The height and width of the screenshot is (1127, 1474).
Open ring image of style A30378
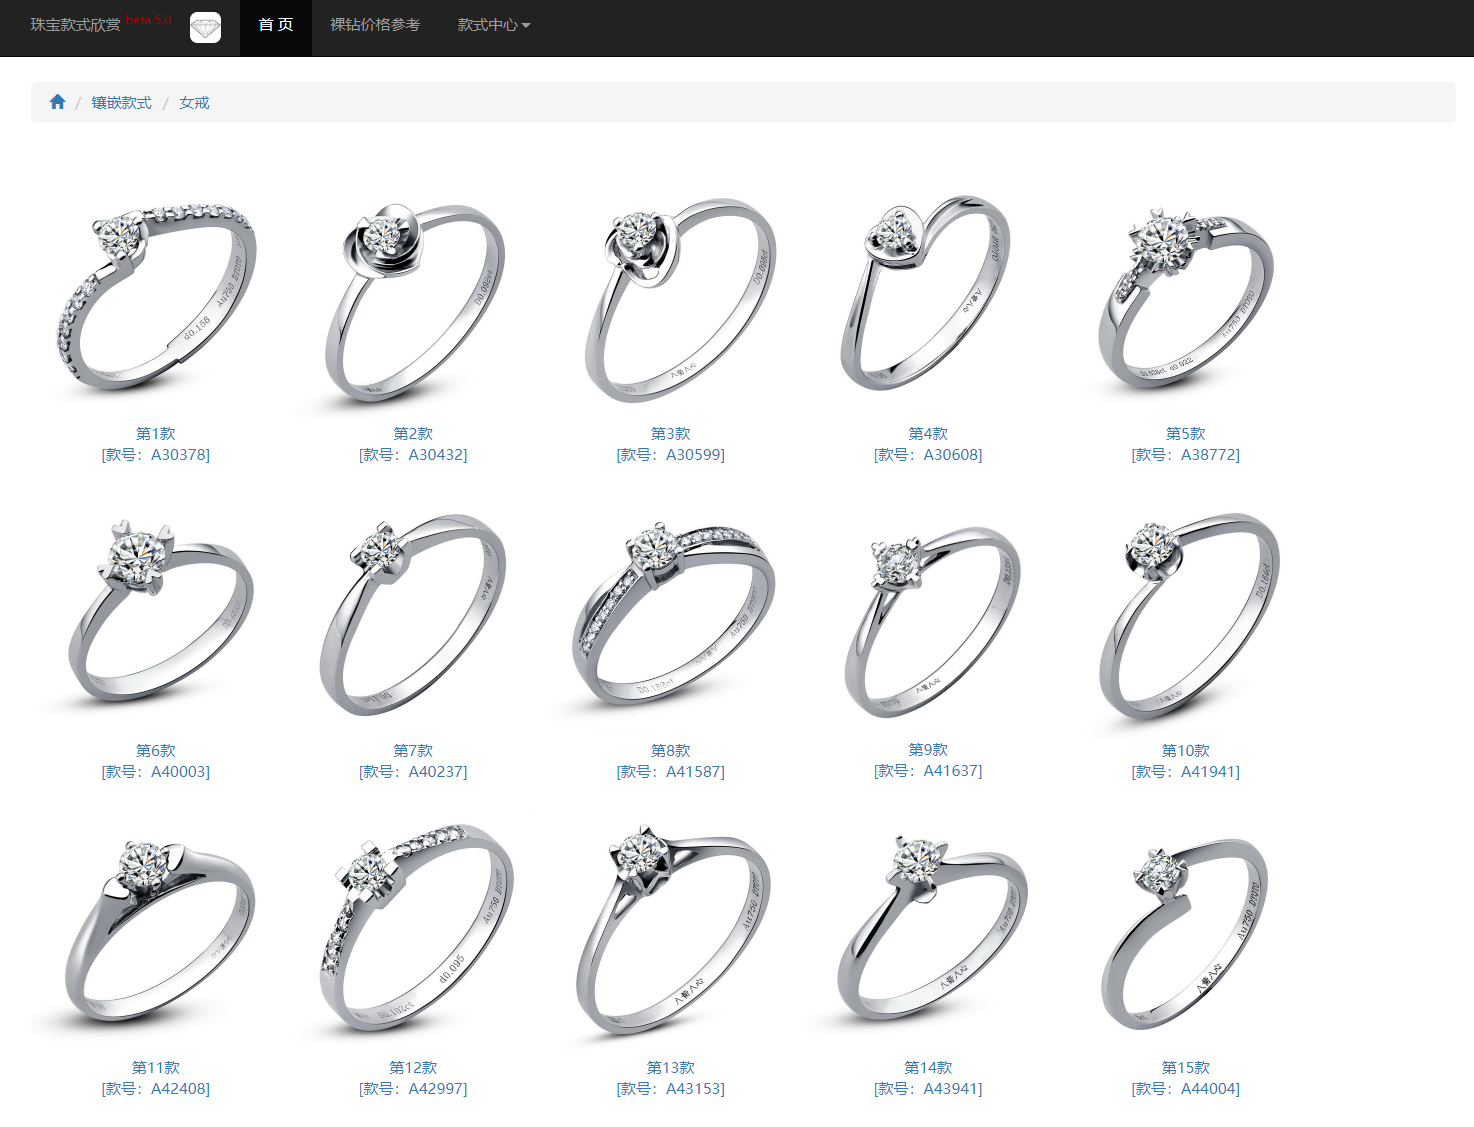coord(156,297)
